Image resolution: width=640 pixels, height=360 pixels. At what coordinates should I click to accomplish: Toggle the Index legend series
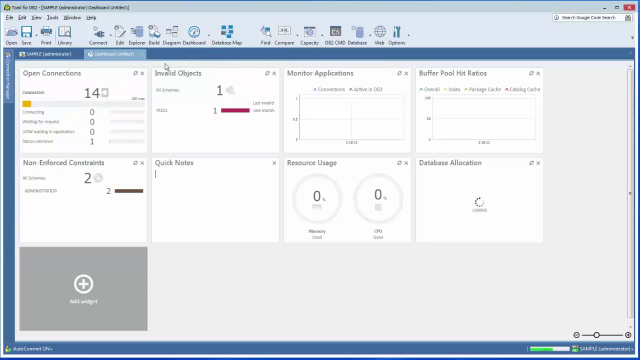[x=452, y=89]
